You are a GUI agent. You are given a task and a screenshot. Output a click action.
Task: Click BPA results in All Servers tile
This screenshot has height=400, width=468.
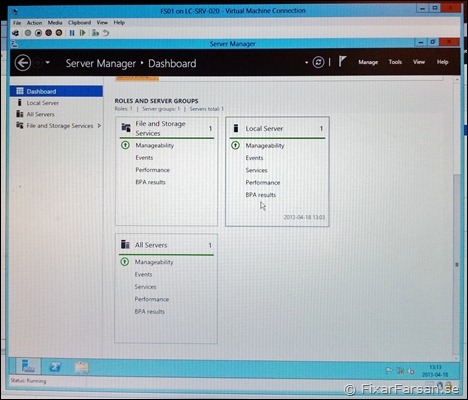pos(150,312)
